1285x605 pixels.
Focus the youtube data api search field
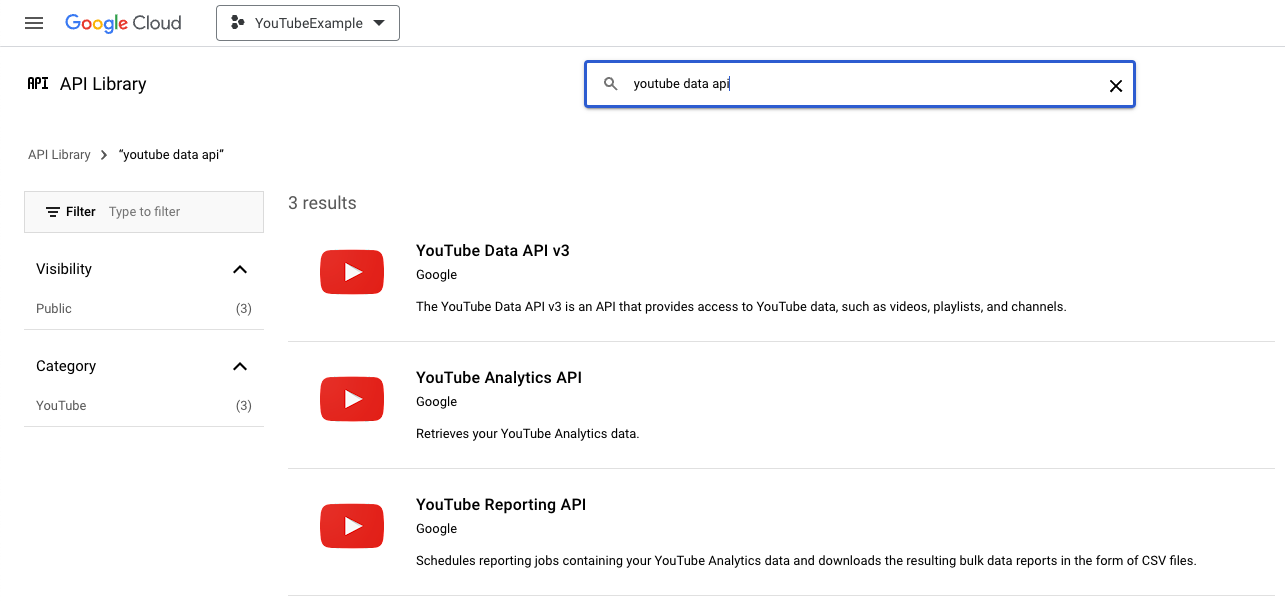coord(860,85)
